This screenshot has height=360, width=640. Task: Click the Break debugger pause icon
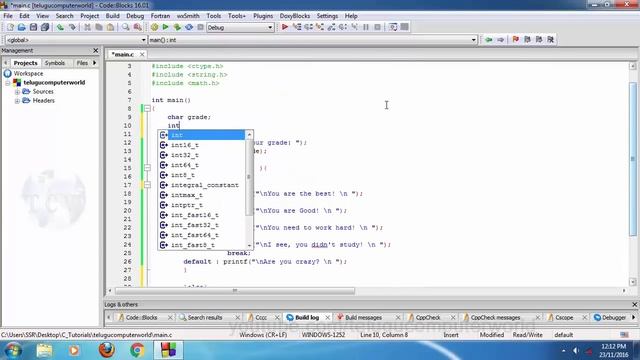[366, 27]
